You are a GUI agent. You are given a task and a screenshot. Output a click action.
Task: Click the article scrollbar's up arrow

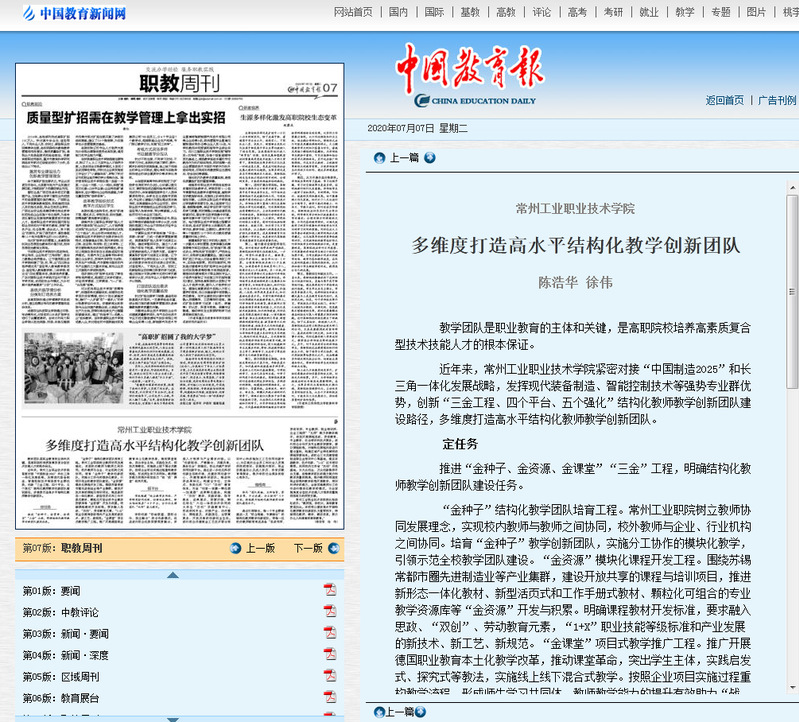pyautogui.click(x=792, y=177)
